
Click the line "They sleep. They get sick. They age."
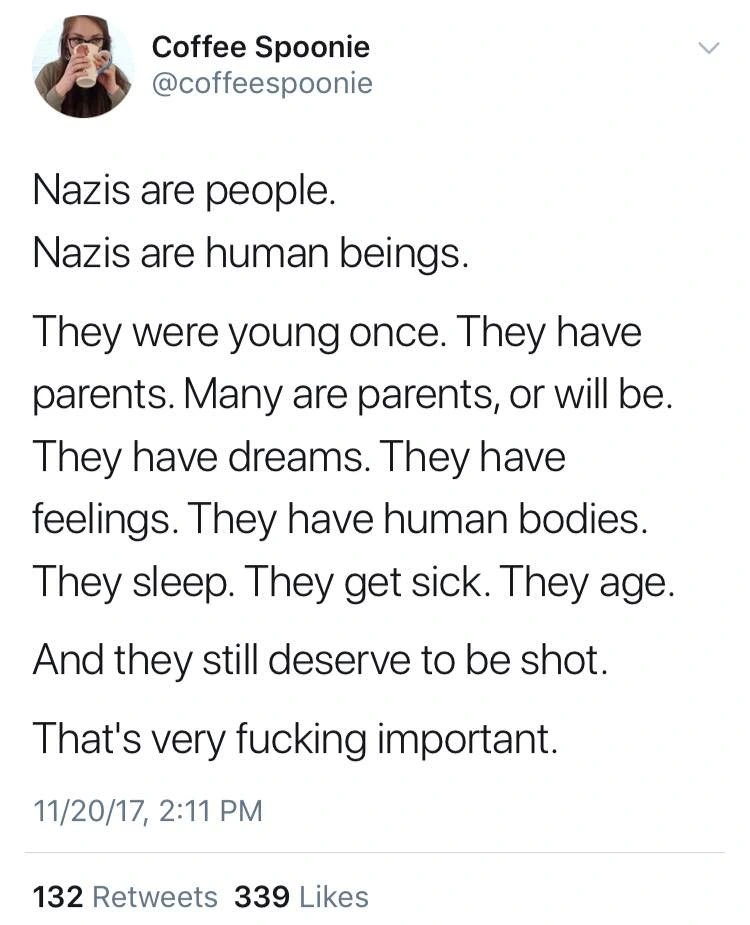pyautogui.click(x=353, y=582)
